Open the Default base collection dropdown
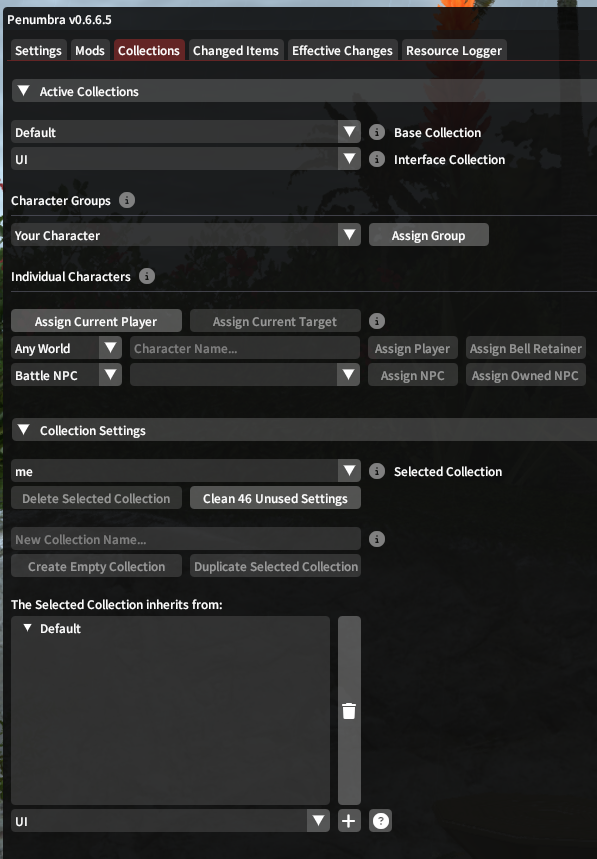Viewport: 597px width, 859px height. 186,132
